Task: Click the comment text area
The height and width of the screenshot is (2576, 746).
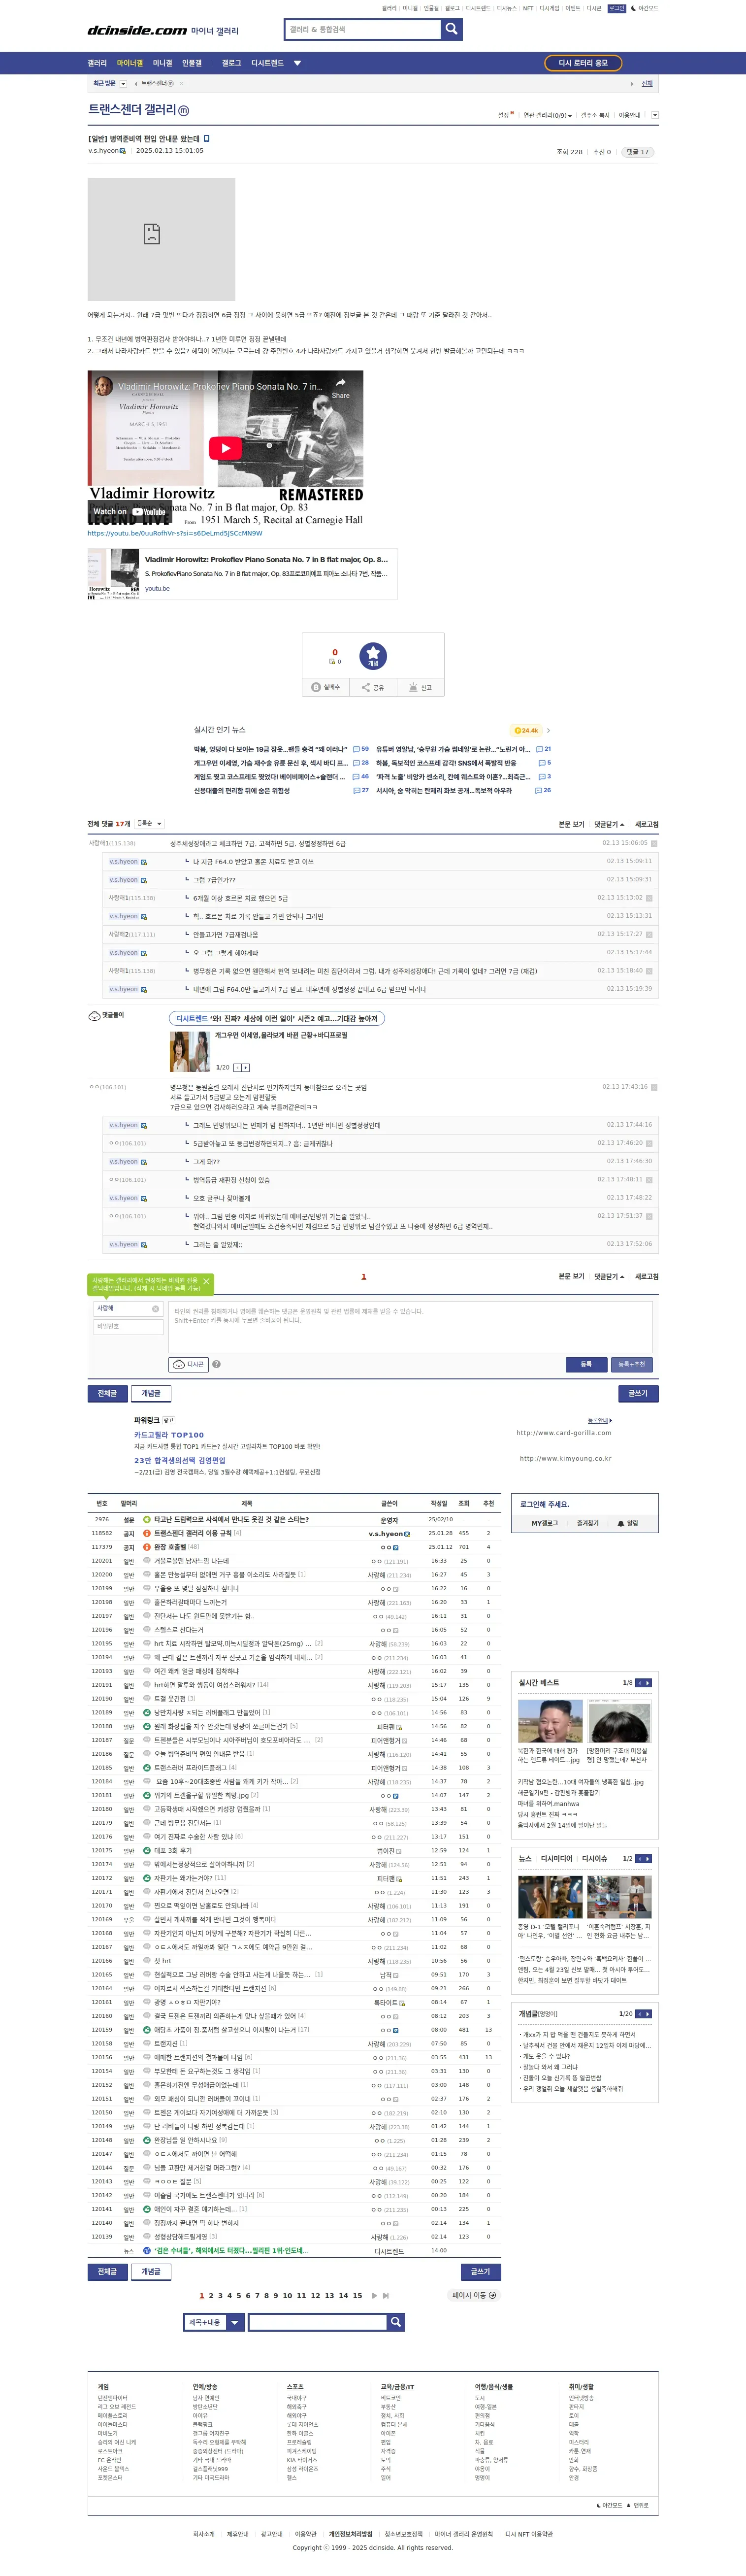Action: tap(411, 1326)
